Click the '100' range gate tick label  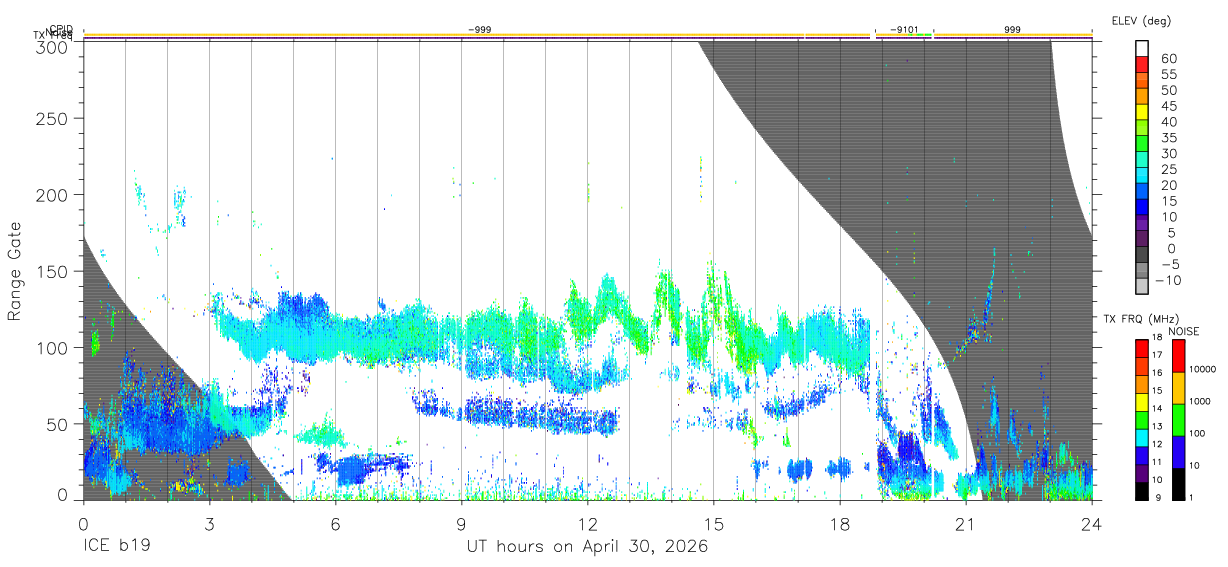(x=51, y=347)
